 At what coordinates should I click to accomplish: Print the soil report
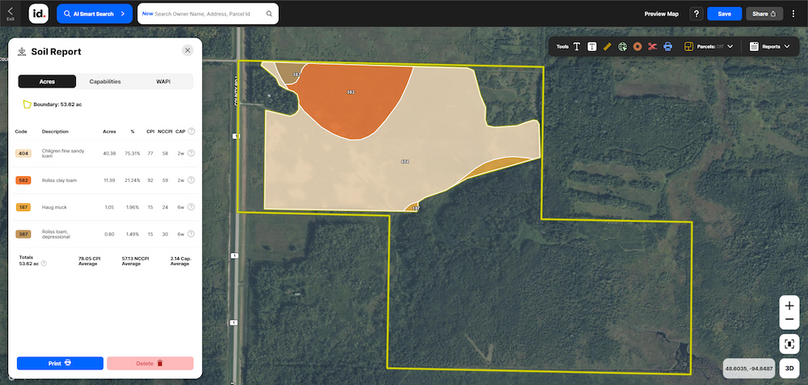[60, 363]
